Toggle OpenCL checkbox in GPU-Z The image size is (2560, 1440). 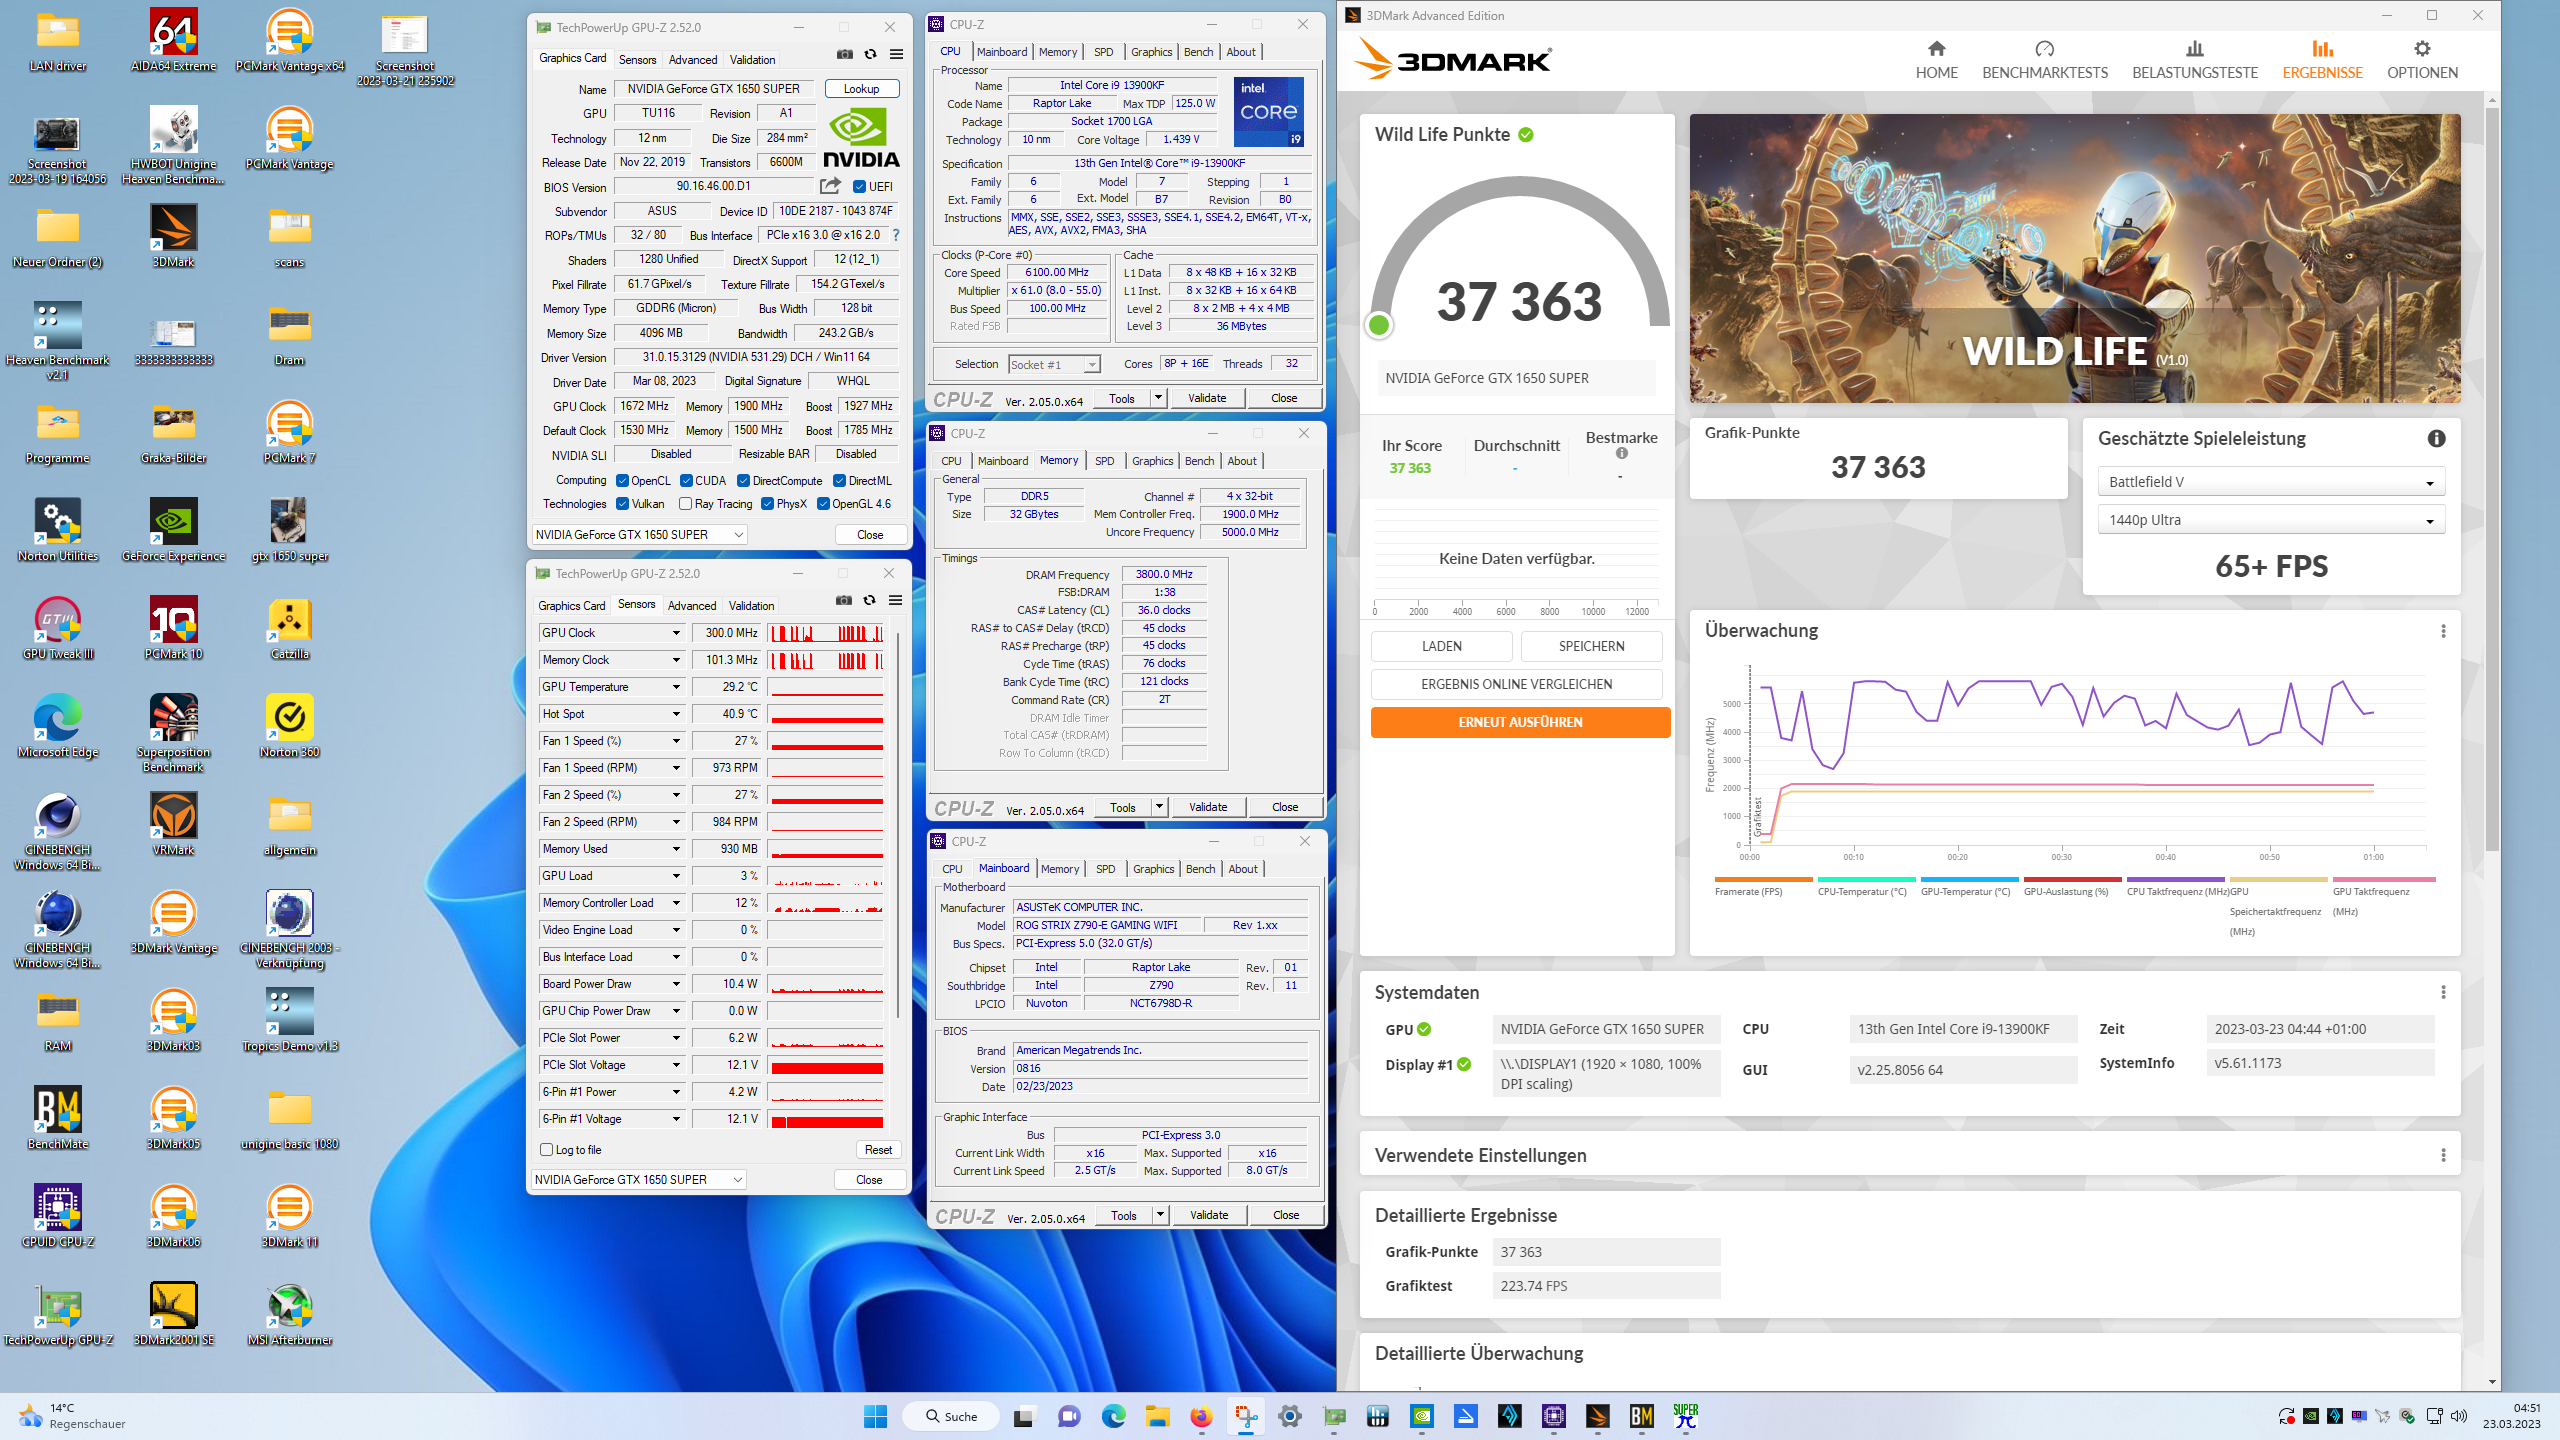[622, 481]
